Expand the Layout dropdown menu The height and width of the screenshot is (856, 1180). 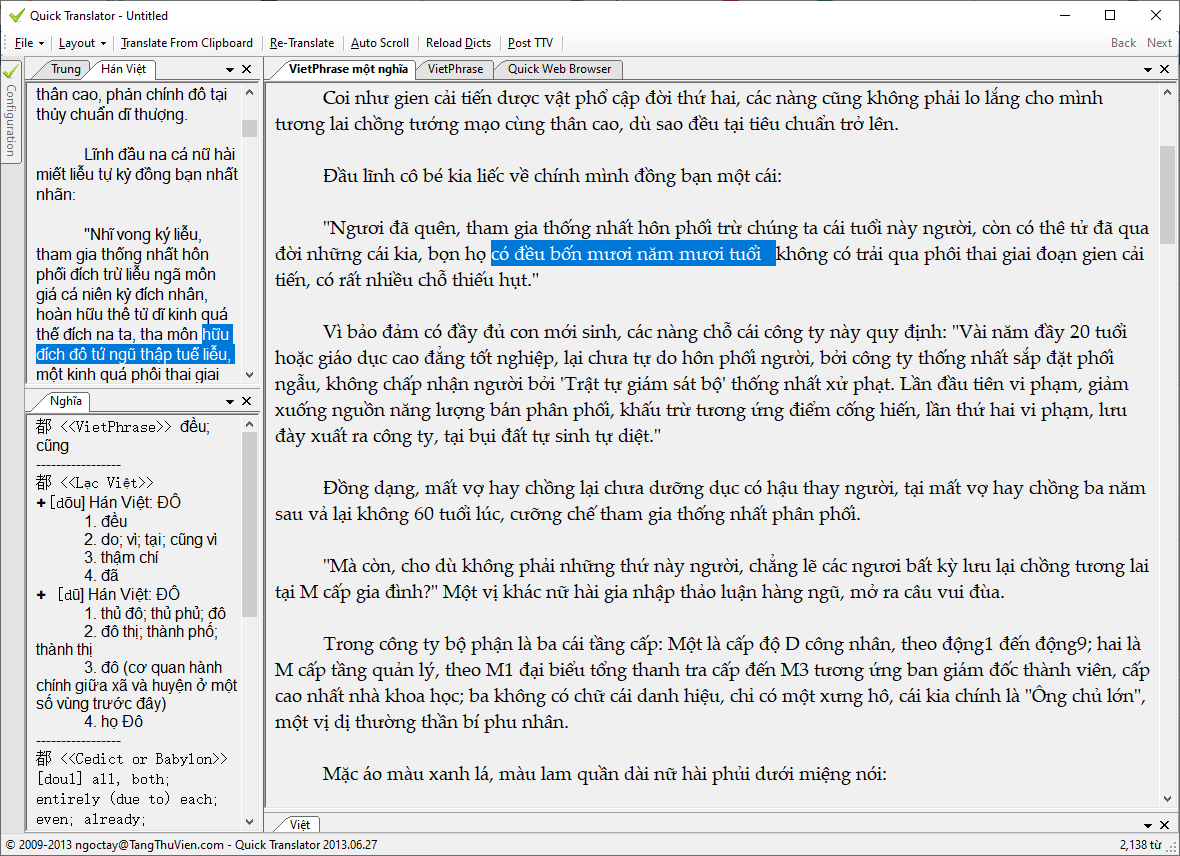[82, 43]
